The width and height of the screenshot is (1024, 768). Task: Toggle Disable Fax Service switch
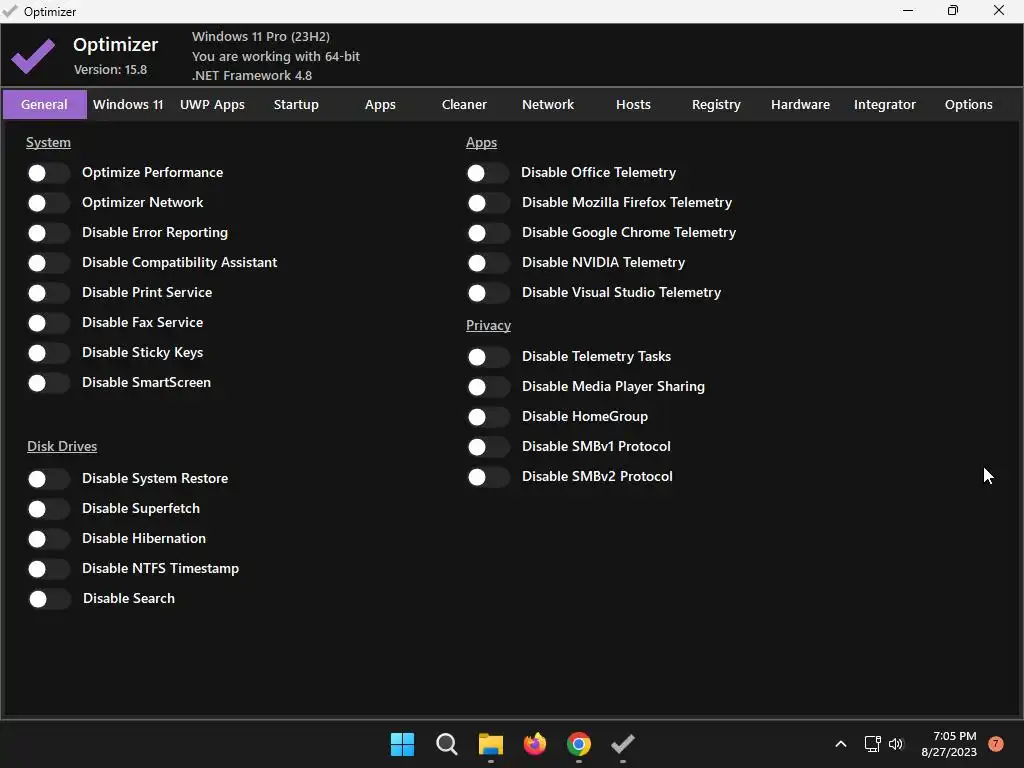tap(48, 323)
